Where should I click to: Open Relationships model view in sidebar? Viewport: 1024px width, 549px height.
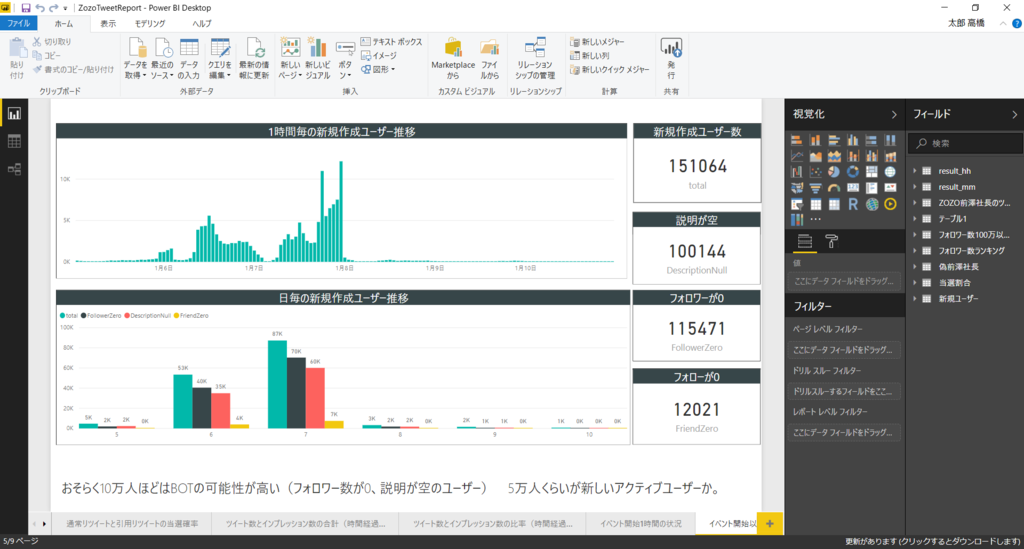click(x=14, y=170)
